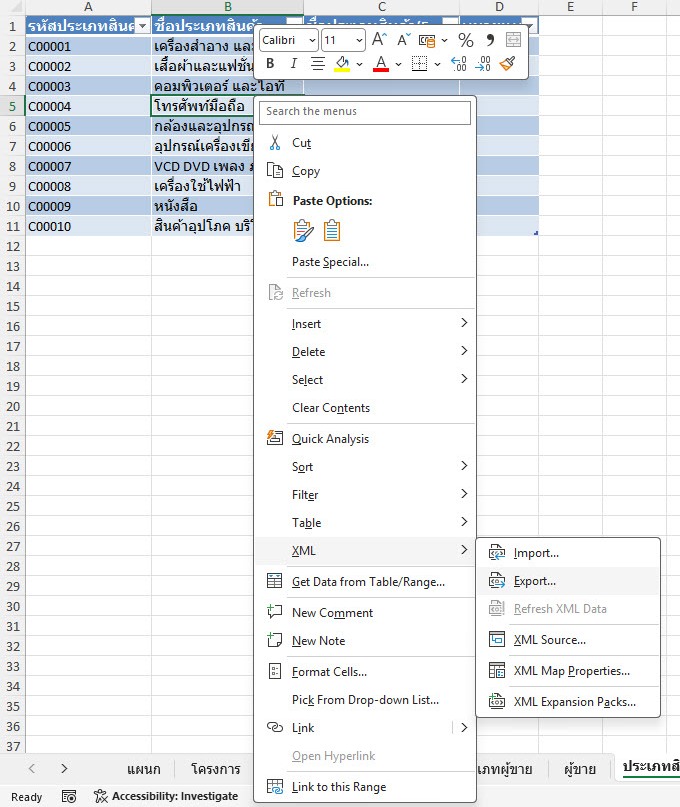Click macro recording status bar icon

[68, 796]
